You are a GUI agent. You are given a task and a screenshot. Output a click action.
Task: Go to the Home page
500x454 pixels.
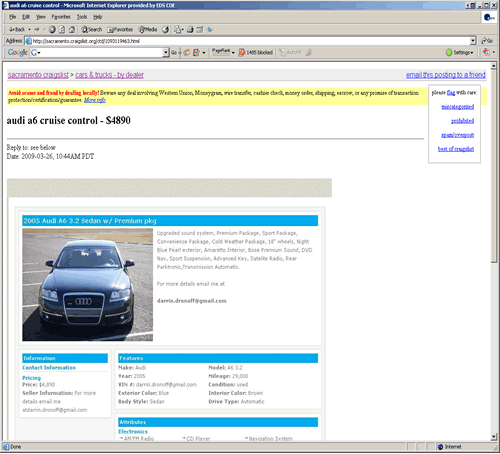click(x=72, y=30)
